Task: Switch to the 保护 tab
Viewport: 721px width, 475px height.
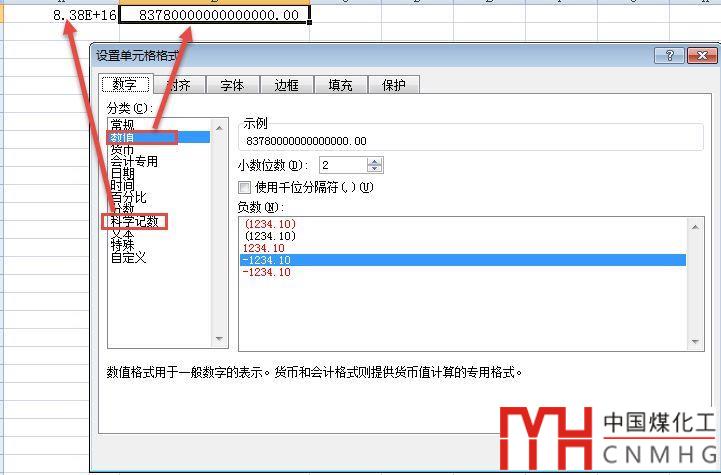Action: (x=394, y=85)
